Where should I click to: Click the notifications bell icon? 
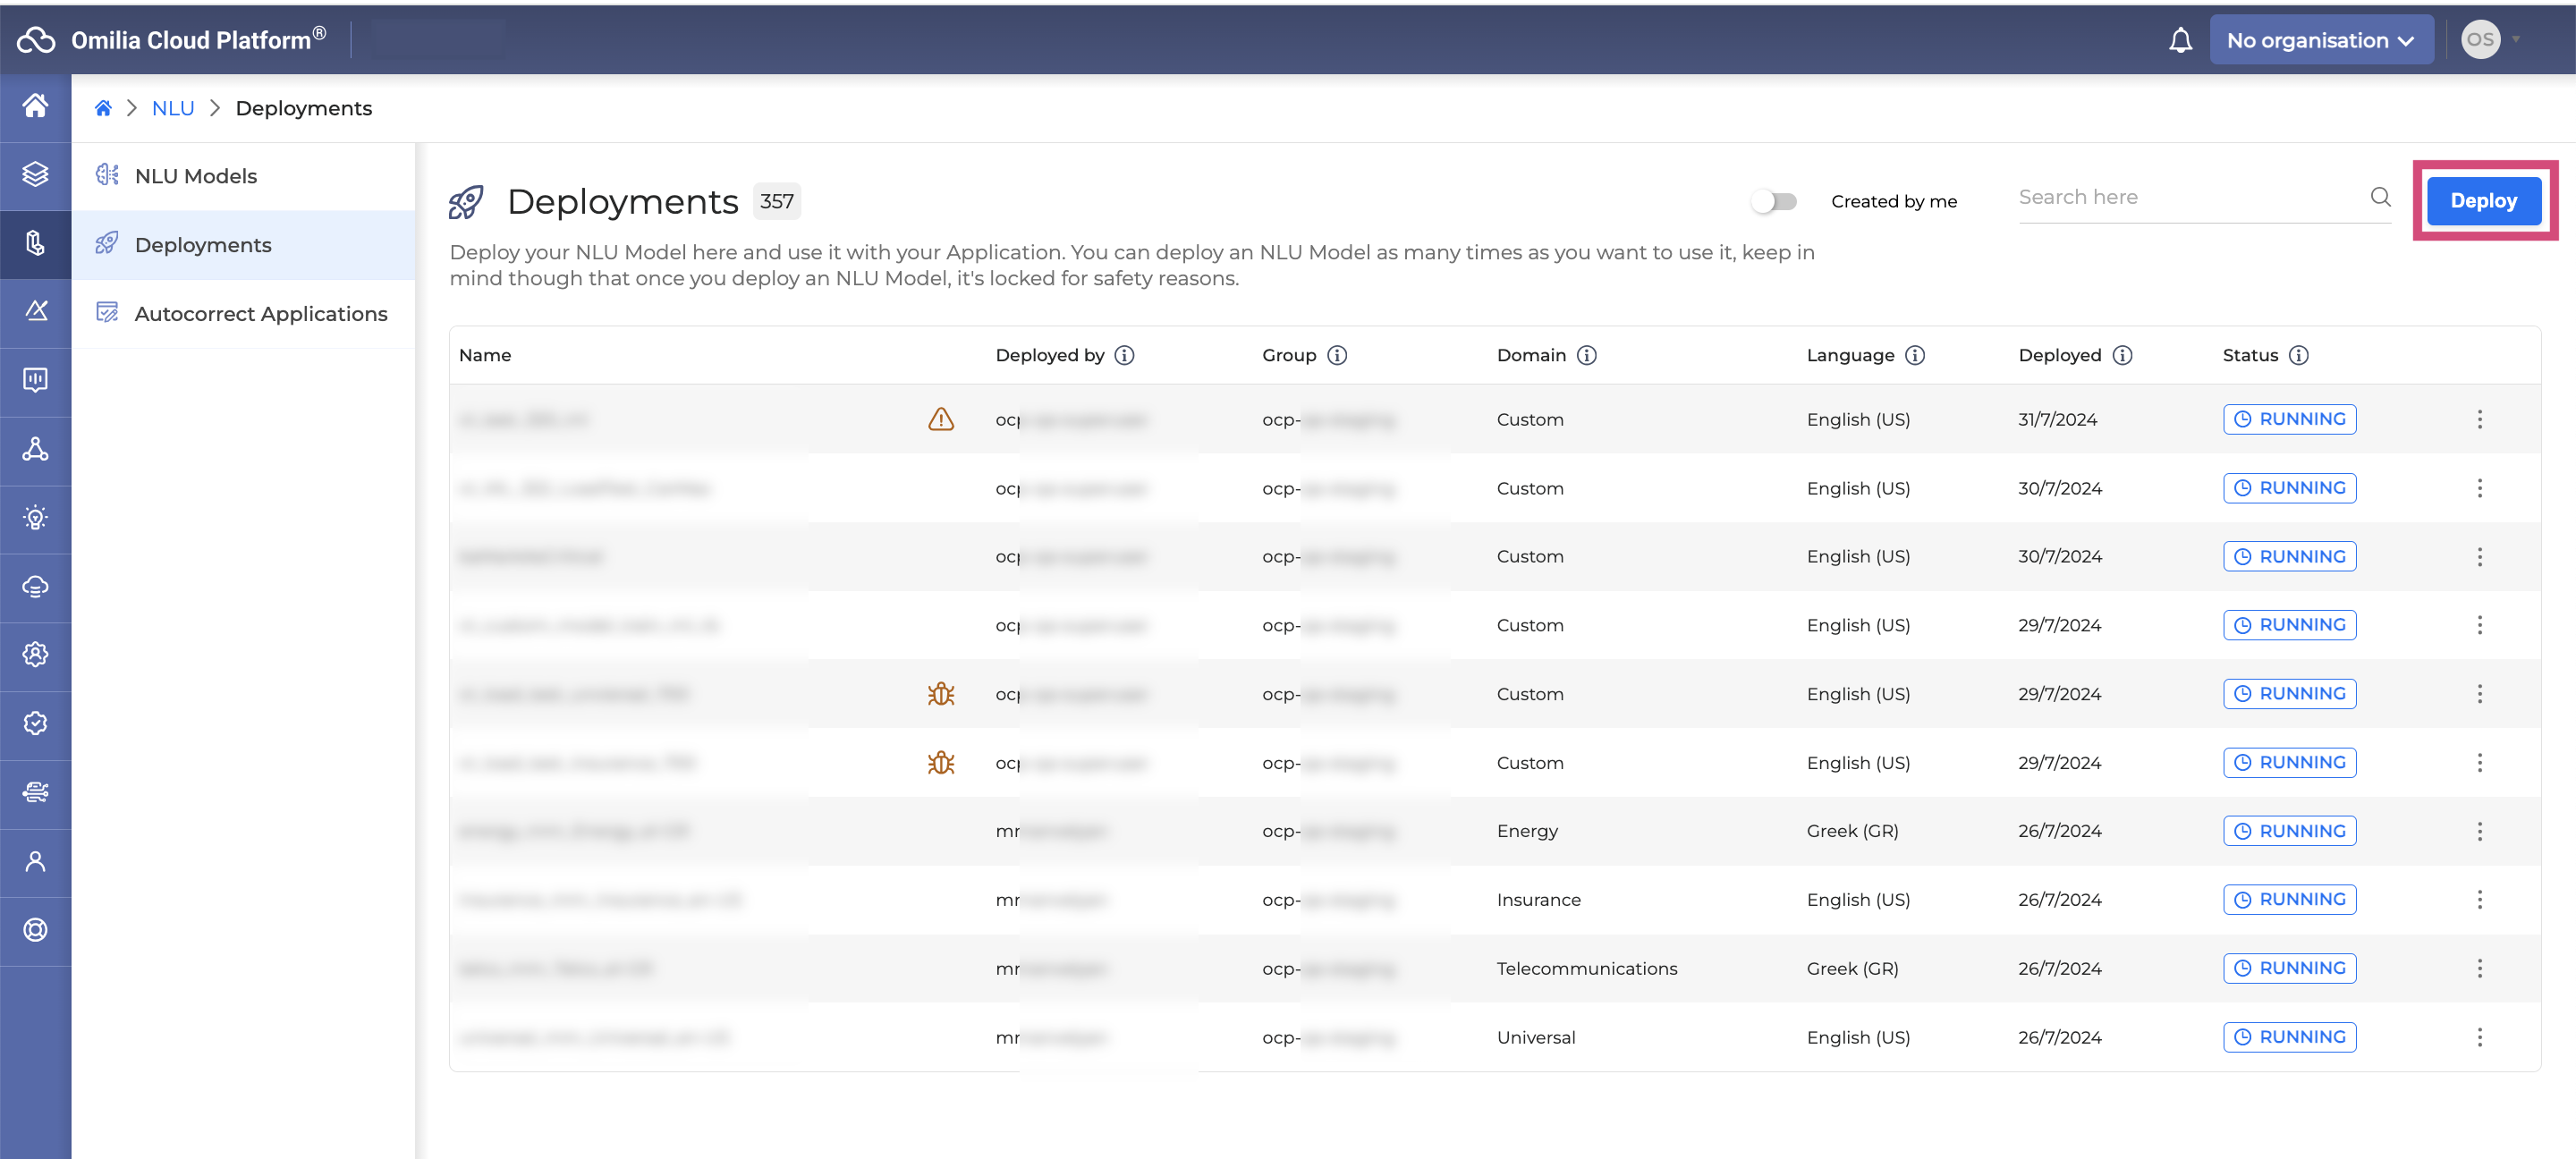point(2180,40)
